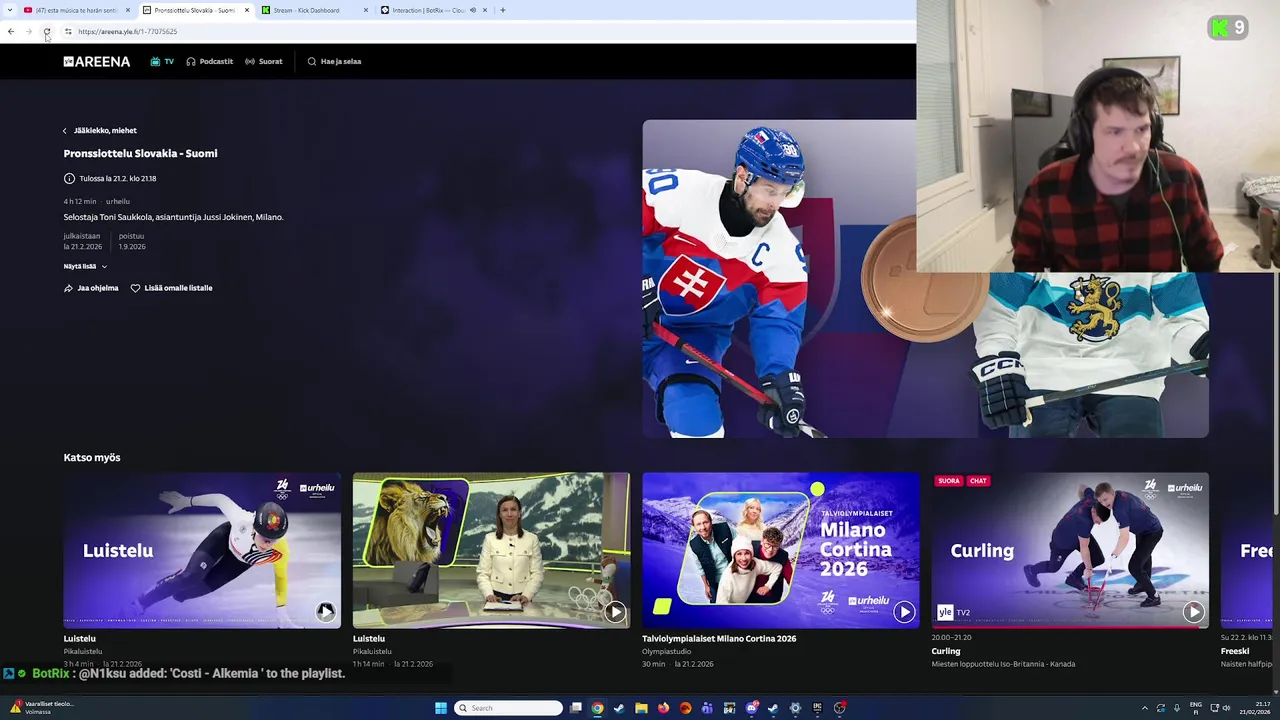
Task: Open the Suorat live section
Action: [263, 61]
